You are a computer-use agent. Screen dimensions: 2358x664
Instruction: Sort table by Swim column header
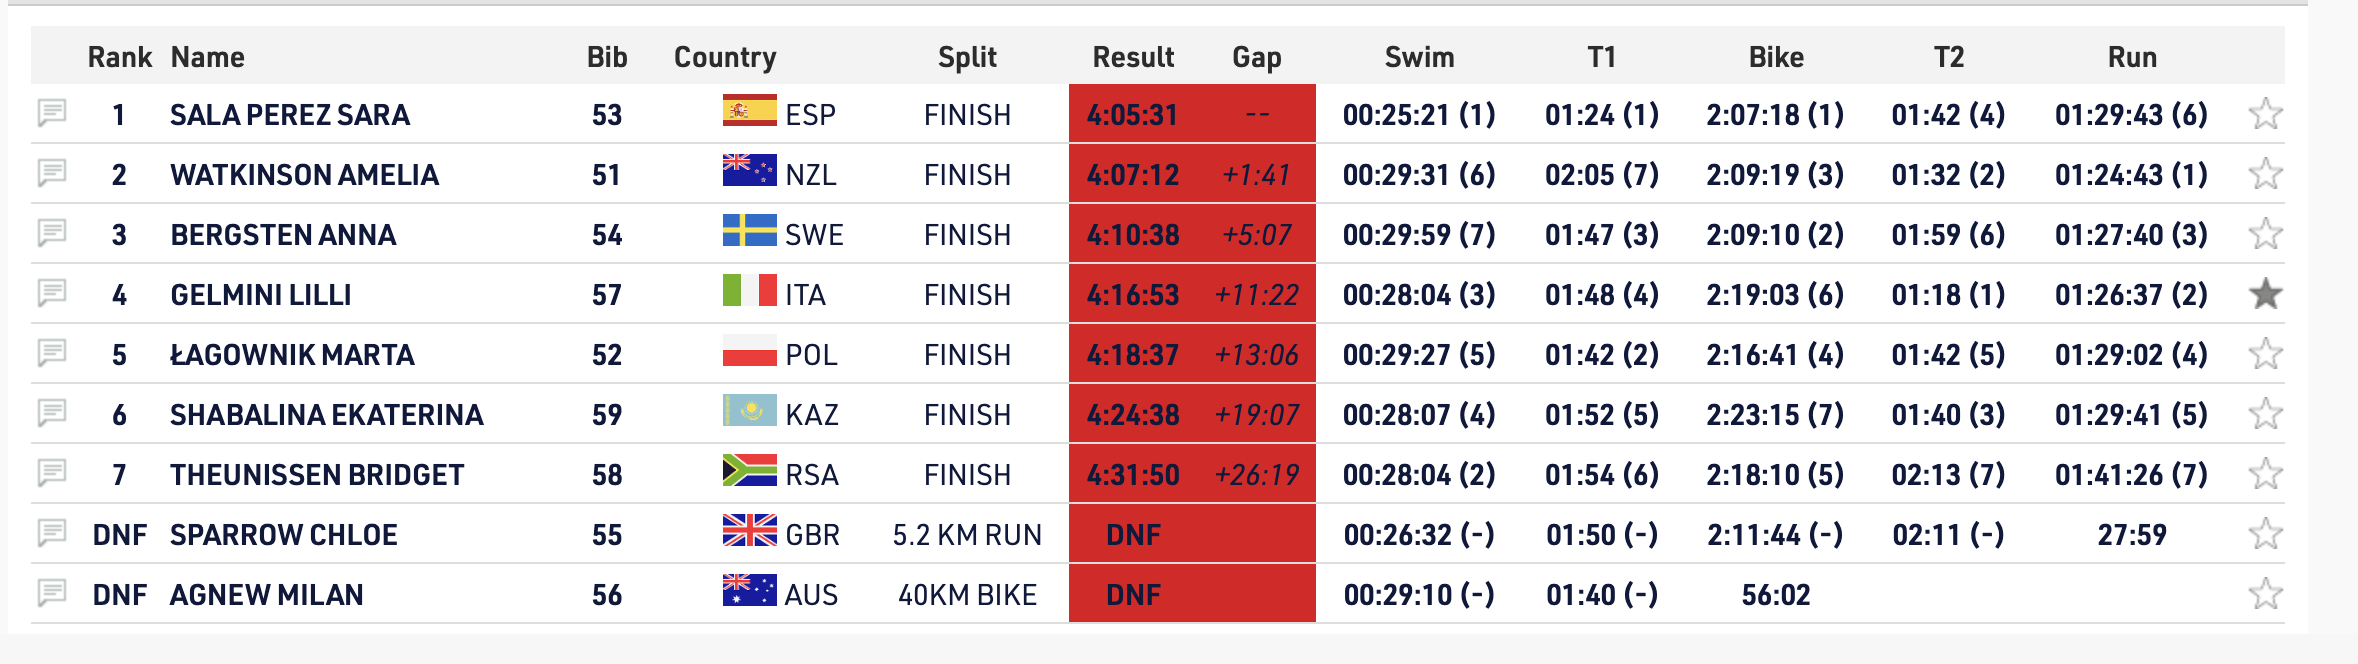tap(1419, 57)
